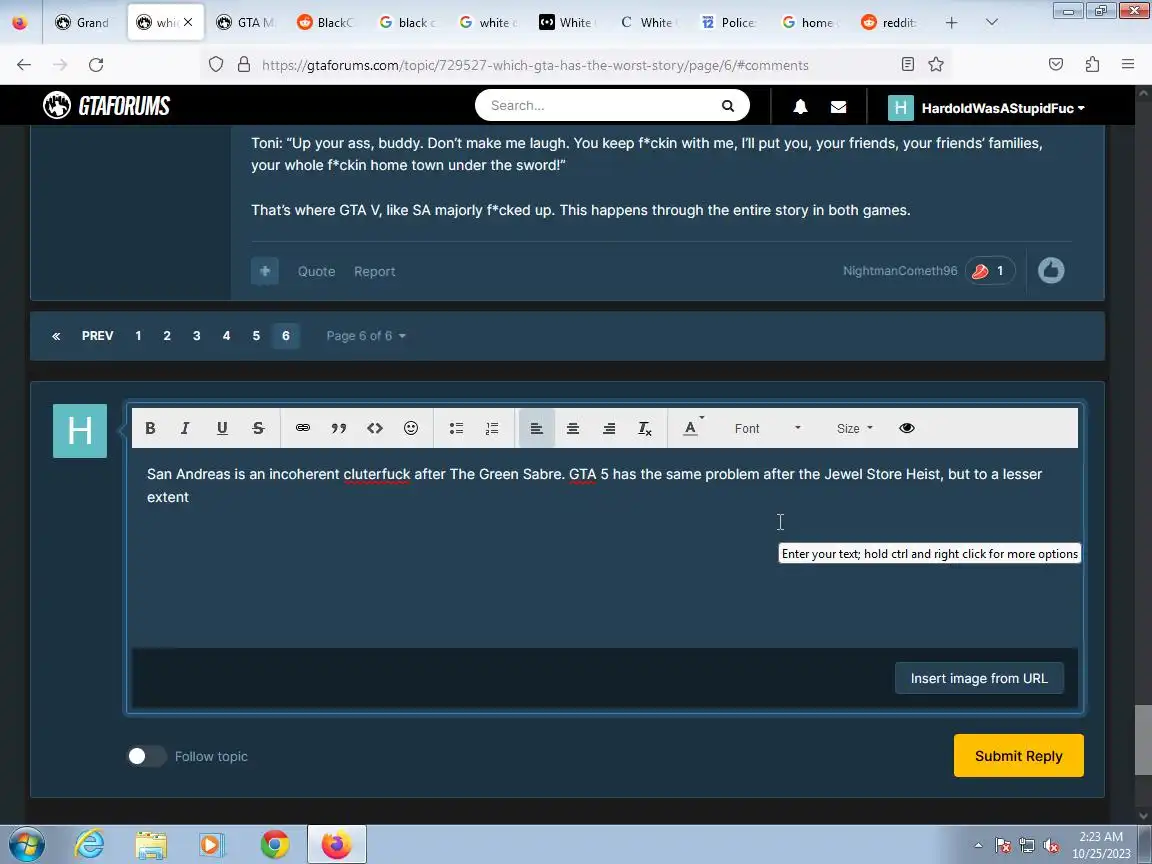Insert a numbered list
The width and height of the screenshot is (1152, 864).
(x=492, y=428)
